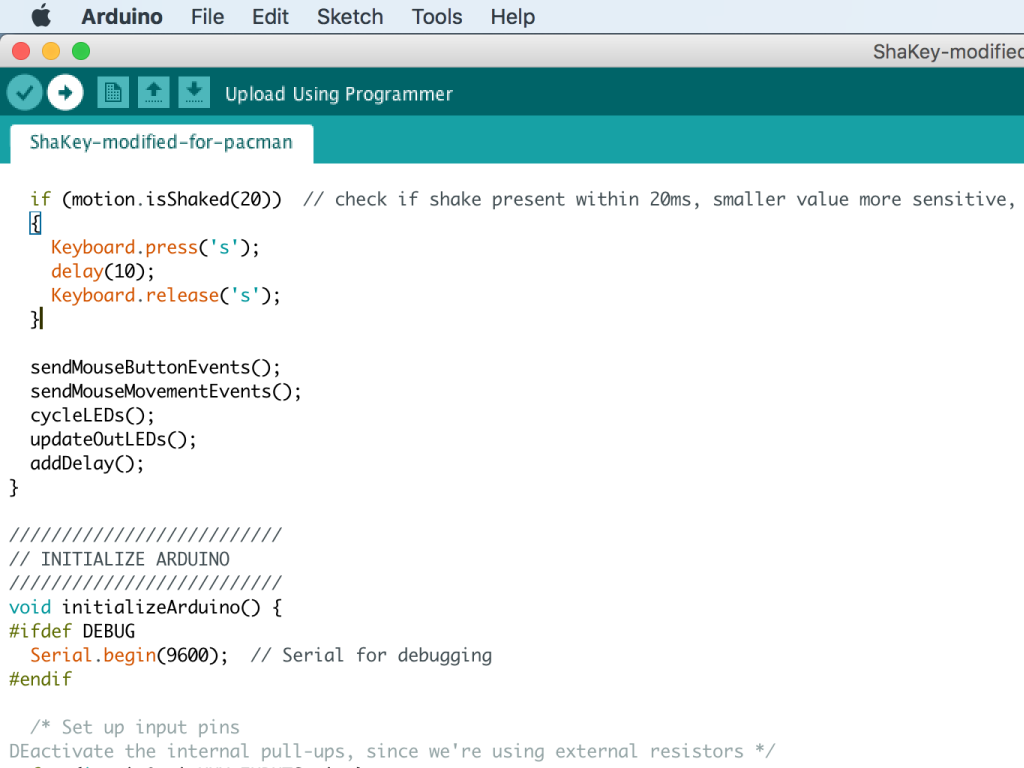Click the line 'if (motion.isShaked(20))'
This screenshot has height=768, width=1024.
coord(156,199)
